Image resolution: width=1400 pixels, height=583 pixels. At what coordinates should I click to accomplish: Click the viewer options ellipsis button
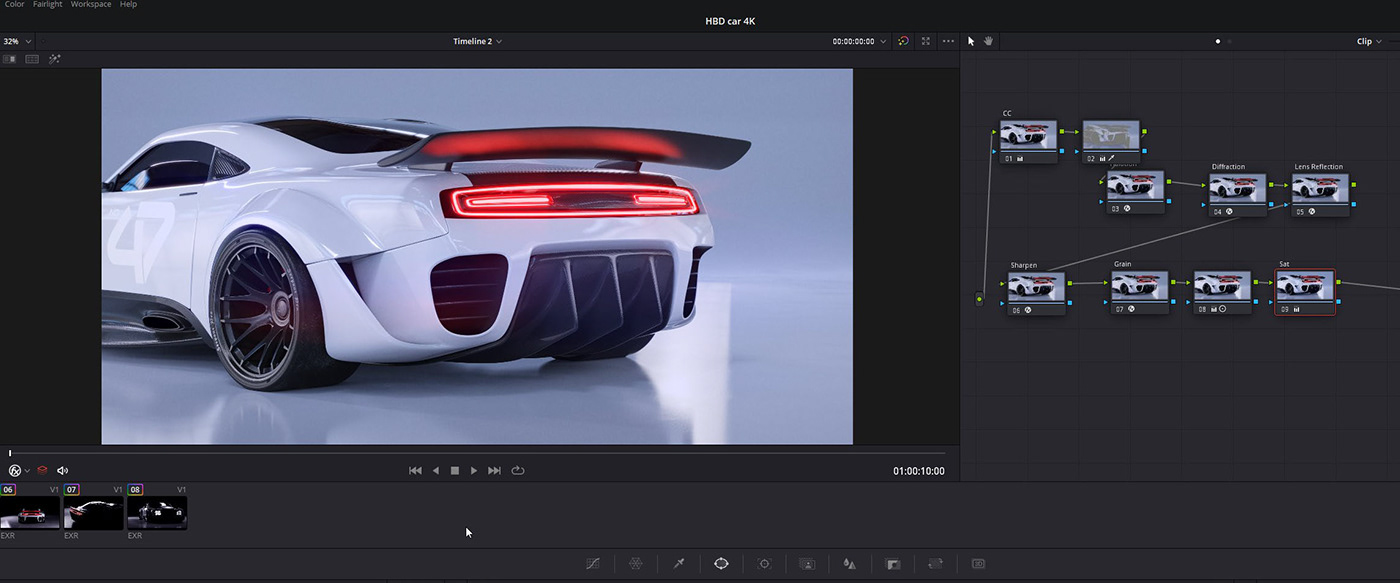947,41
